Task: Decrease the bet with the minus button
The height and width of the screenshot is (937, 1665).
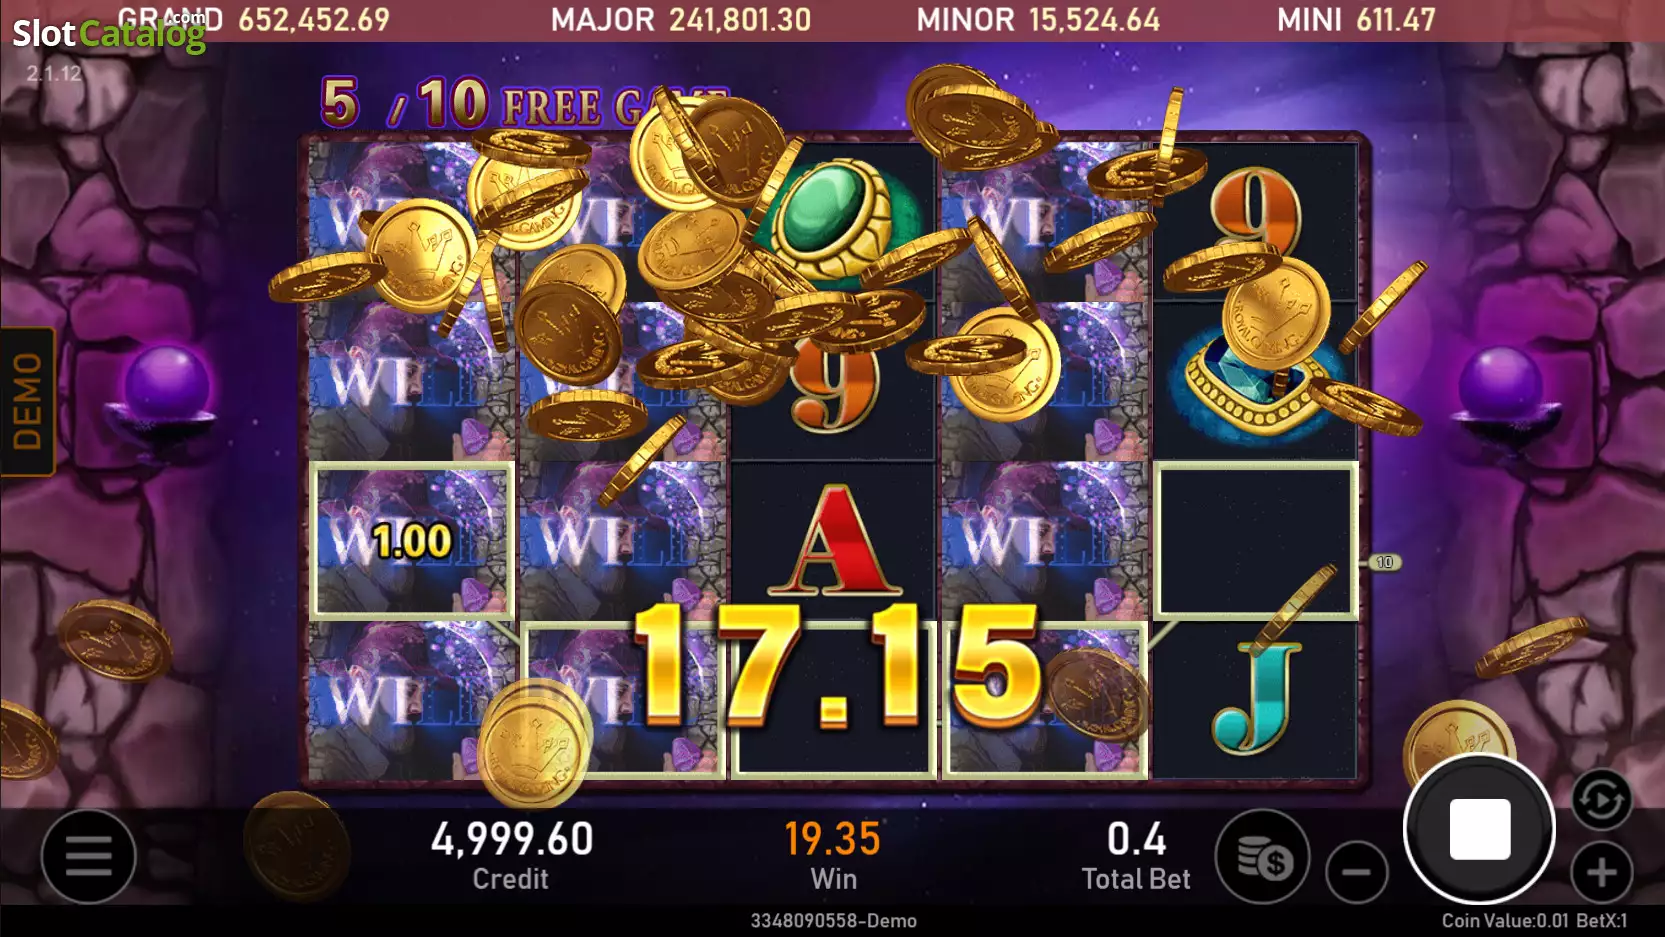Action: point(1356,872)
